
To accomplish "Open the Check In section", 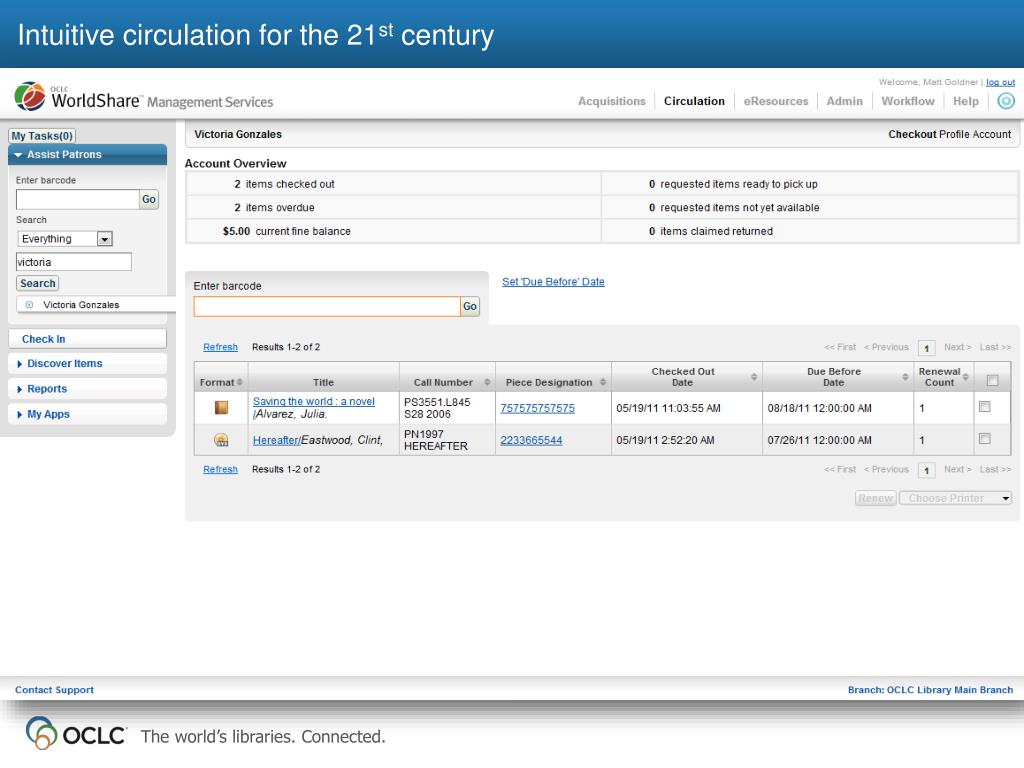I will [x=88, y=339].
